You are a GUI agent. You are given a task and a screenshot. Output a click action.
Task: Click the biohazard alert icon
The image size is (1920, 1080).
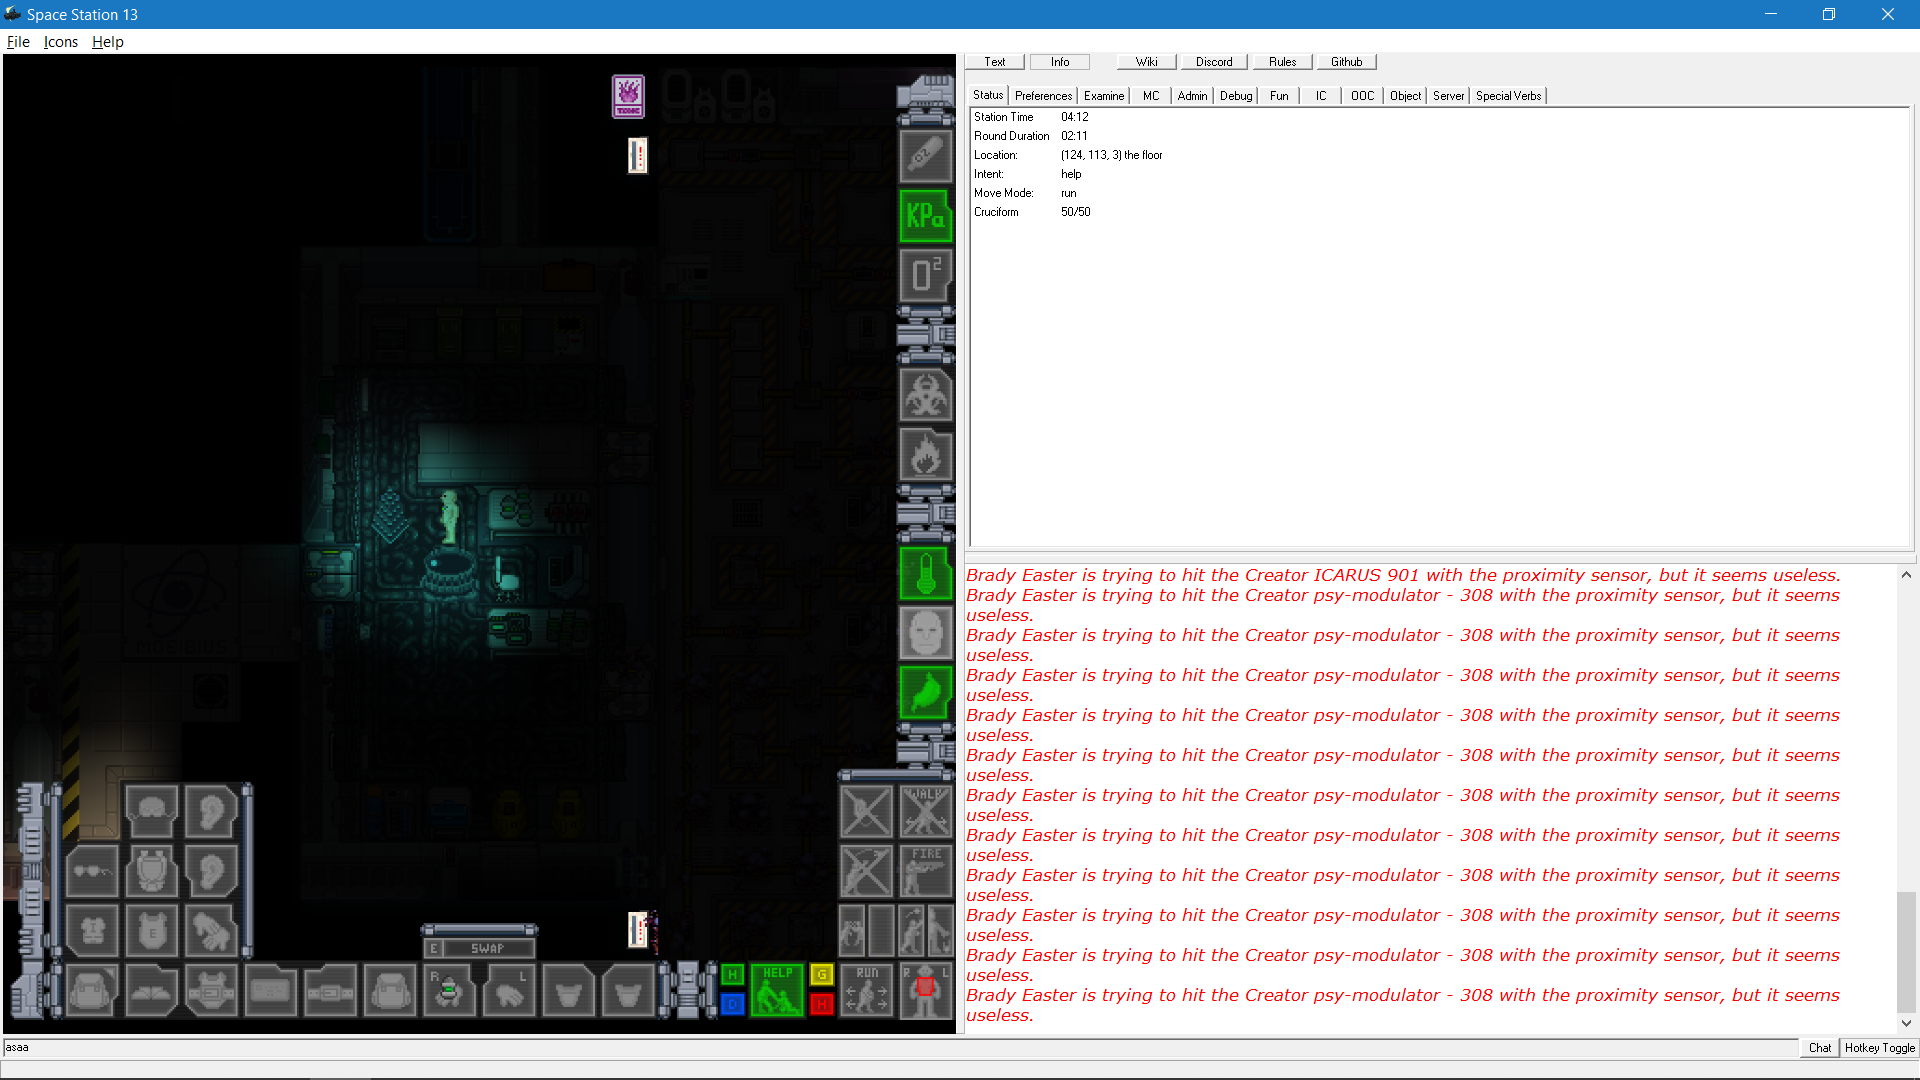[925, 395]
